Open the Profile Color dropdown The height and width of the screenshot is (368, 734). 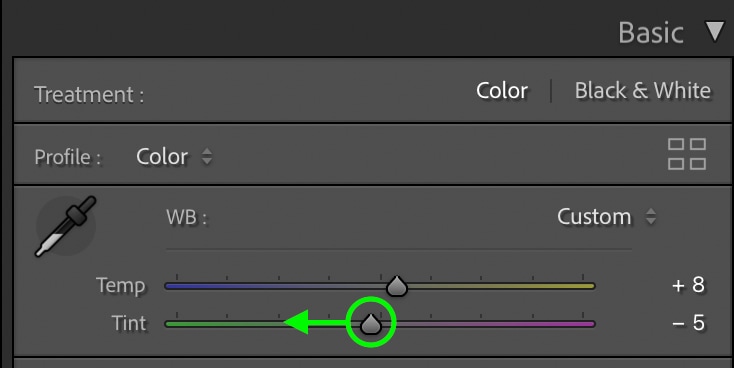(174, 156)
